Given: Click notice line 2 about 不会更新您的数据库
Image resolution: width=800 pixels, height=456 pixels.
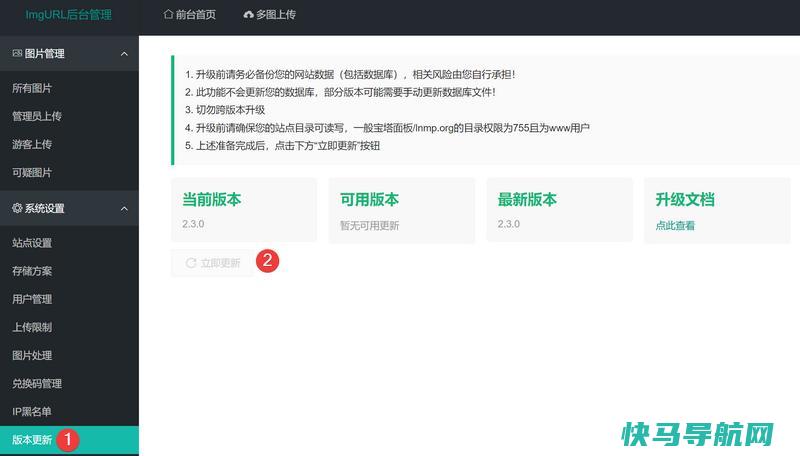Looking at the screenshot, I should pyautogui.click(x=340, y=92).
